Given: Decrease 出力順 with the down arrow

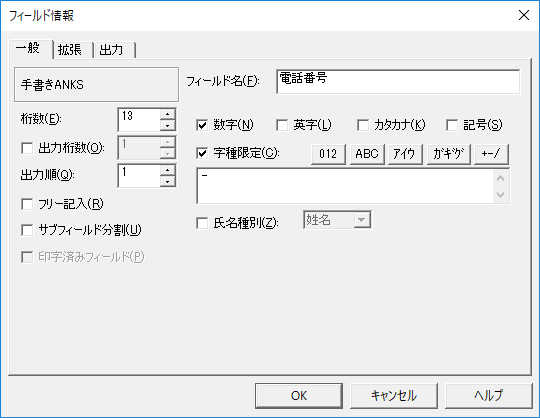Looking at the screenshot, I should coord(168,181).
